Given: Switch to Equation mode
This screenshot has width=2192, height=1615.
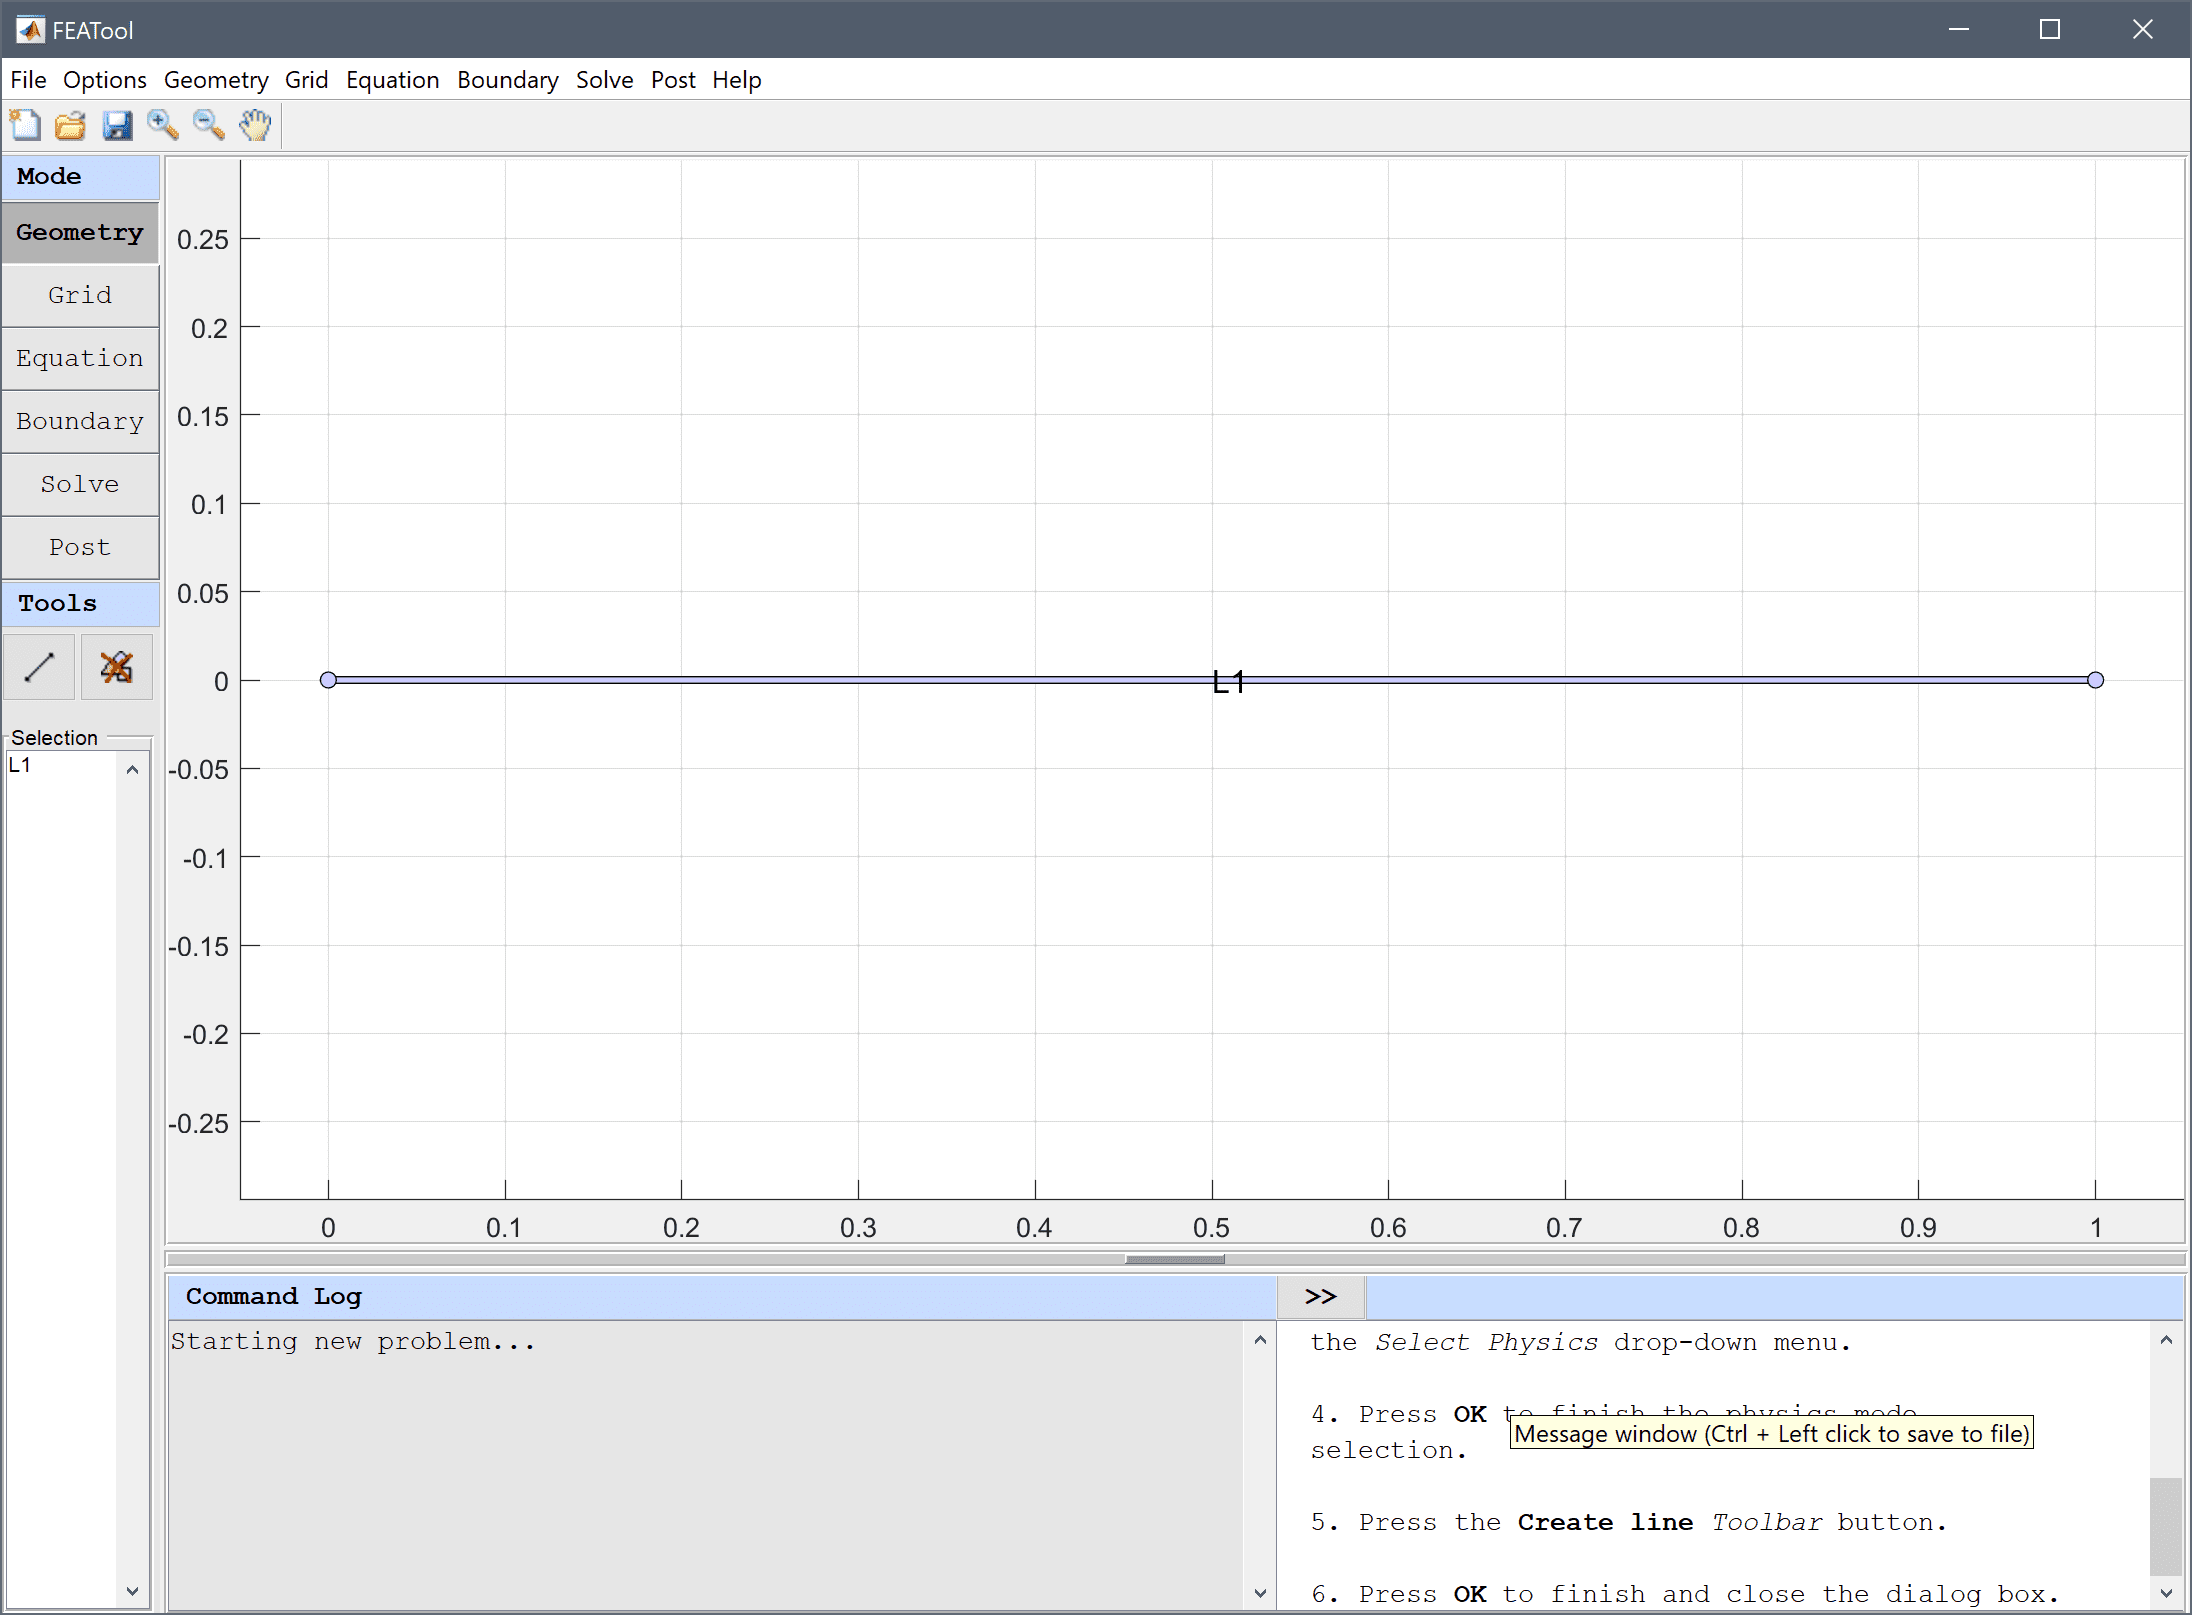Looking at the screenshot, I should [x=80, y=359].
